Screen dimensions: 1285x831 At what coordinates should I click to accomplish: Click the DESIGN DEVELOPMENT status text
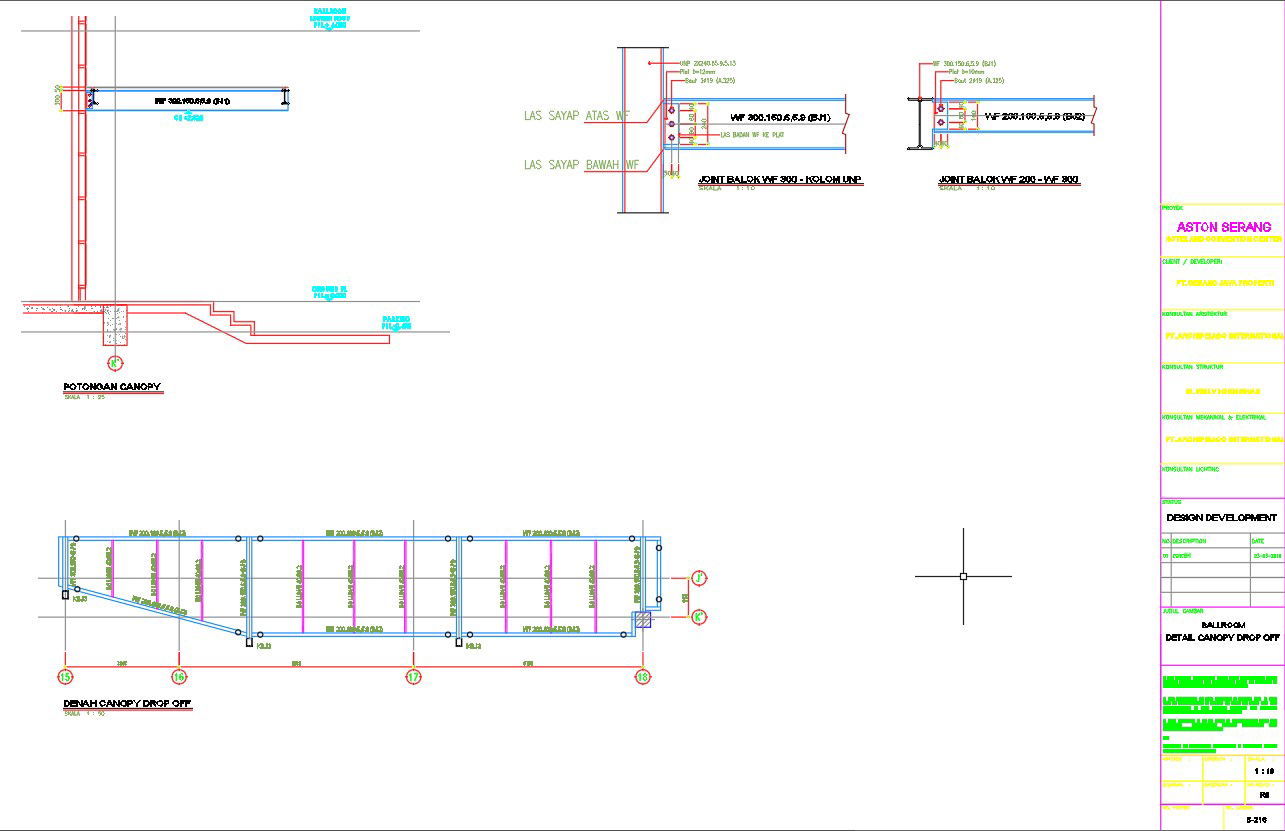point(1221,518)
